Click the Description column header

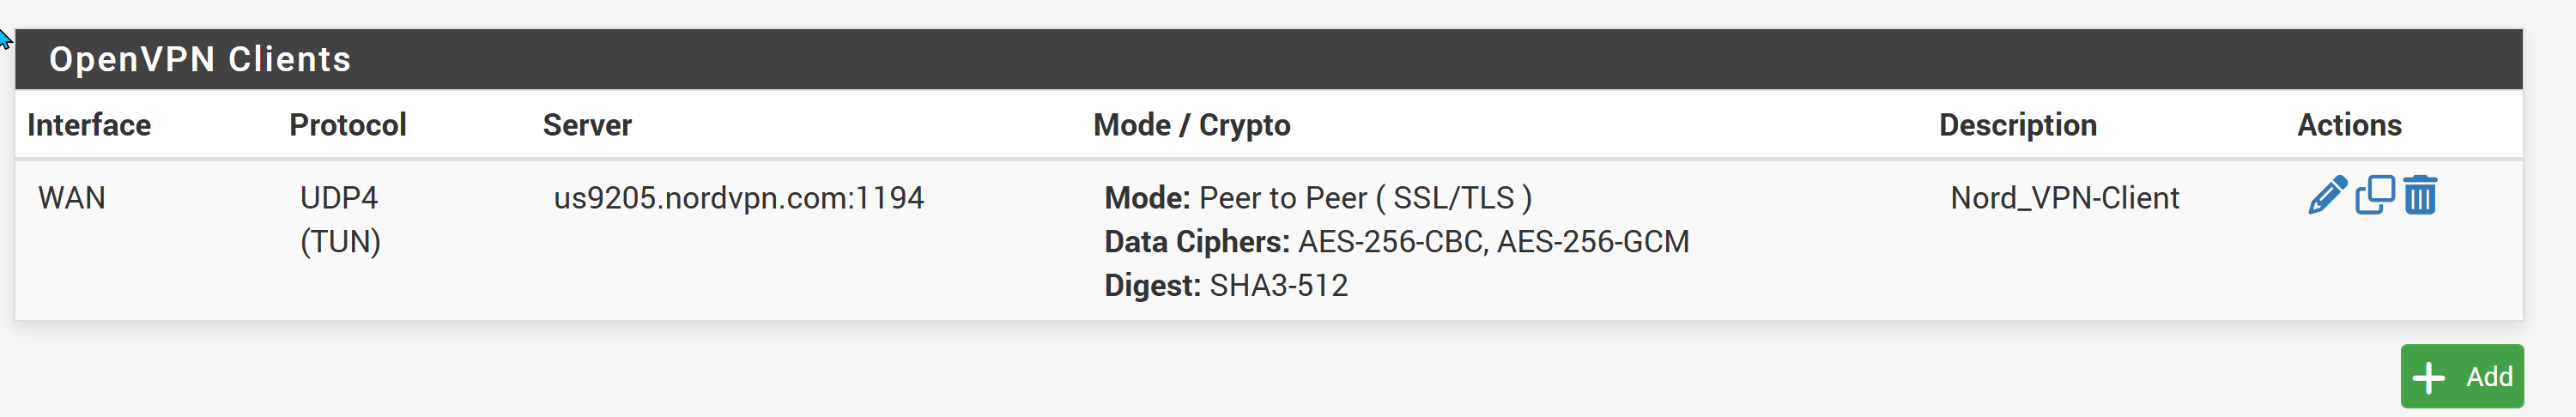pos(2018,125)
